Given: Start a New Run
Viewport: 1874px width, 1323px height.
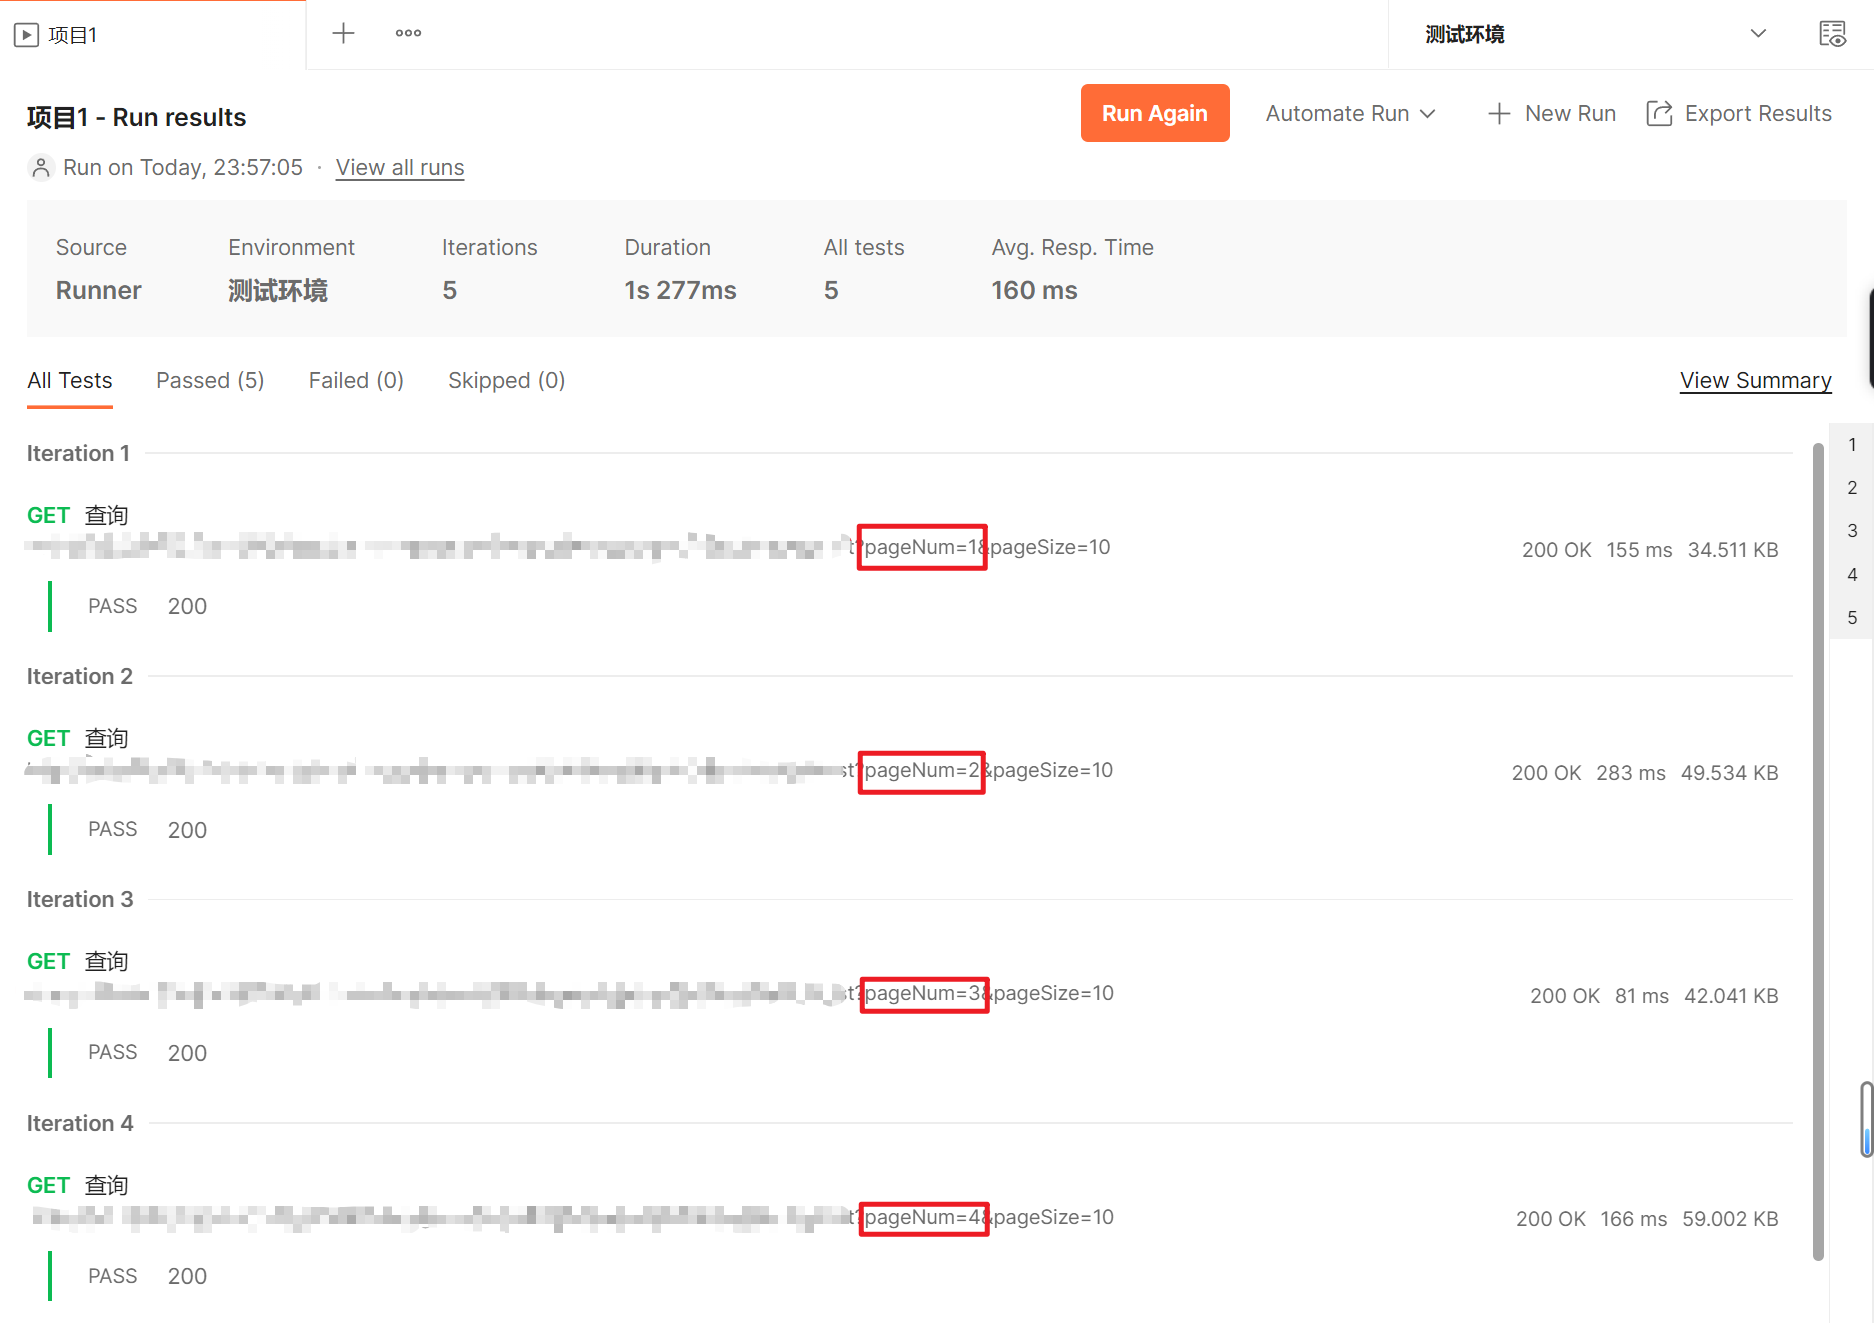Looking at the screenshot, I should click(x=1552, y=114).
